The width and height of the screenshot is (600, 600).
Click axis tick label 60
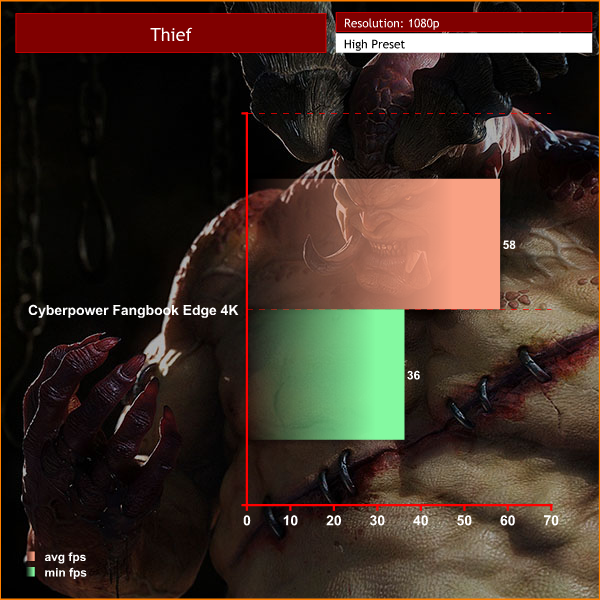coord(507,520)
